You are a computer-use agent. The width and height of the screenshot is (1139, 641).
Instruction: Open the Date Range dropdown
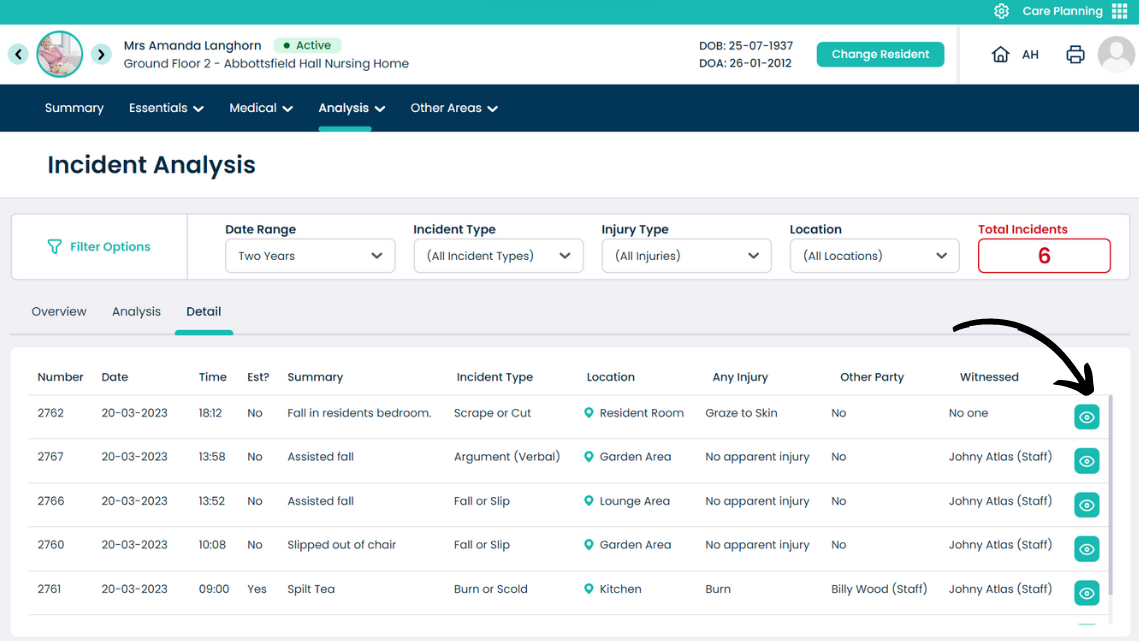coord(310,256)
